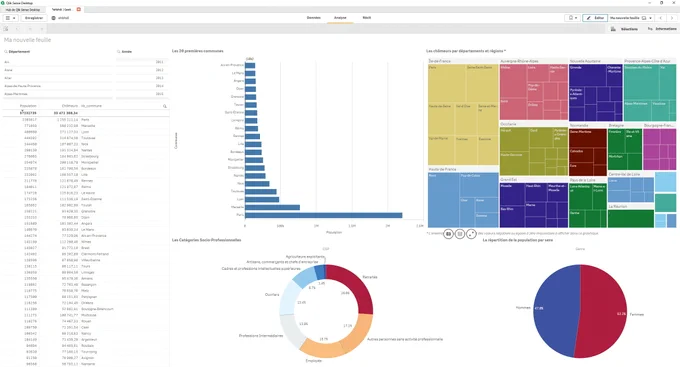Click the middle round treemap toolbar icon
680x367 pixels.
click(460, 234)
